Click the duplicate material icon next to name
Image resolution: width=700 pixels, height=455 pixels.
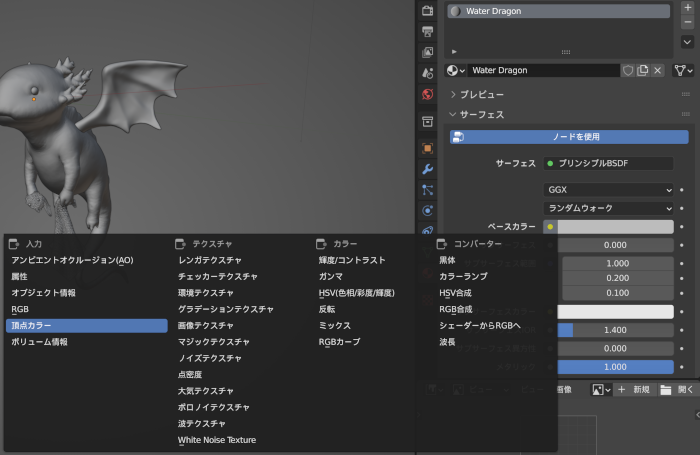(642, 71)
